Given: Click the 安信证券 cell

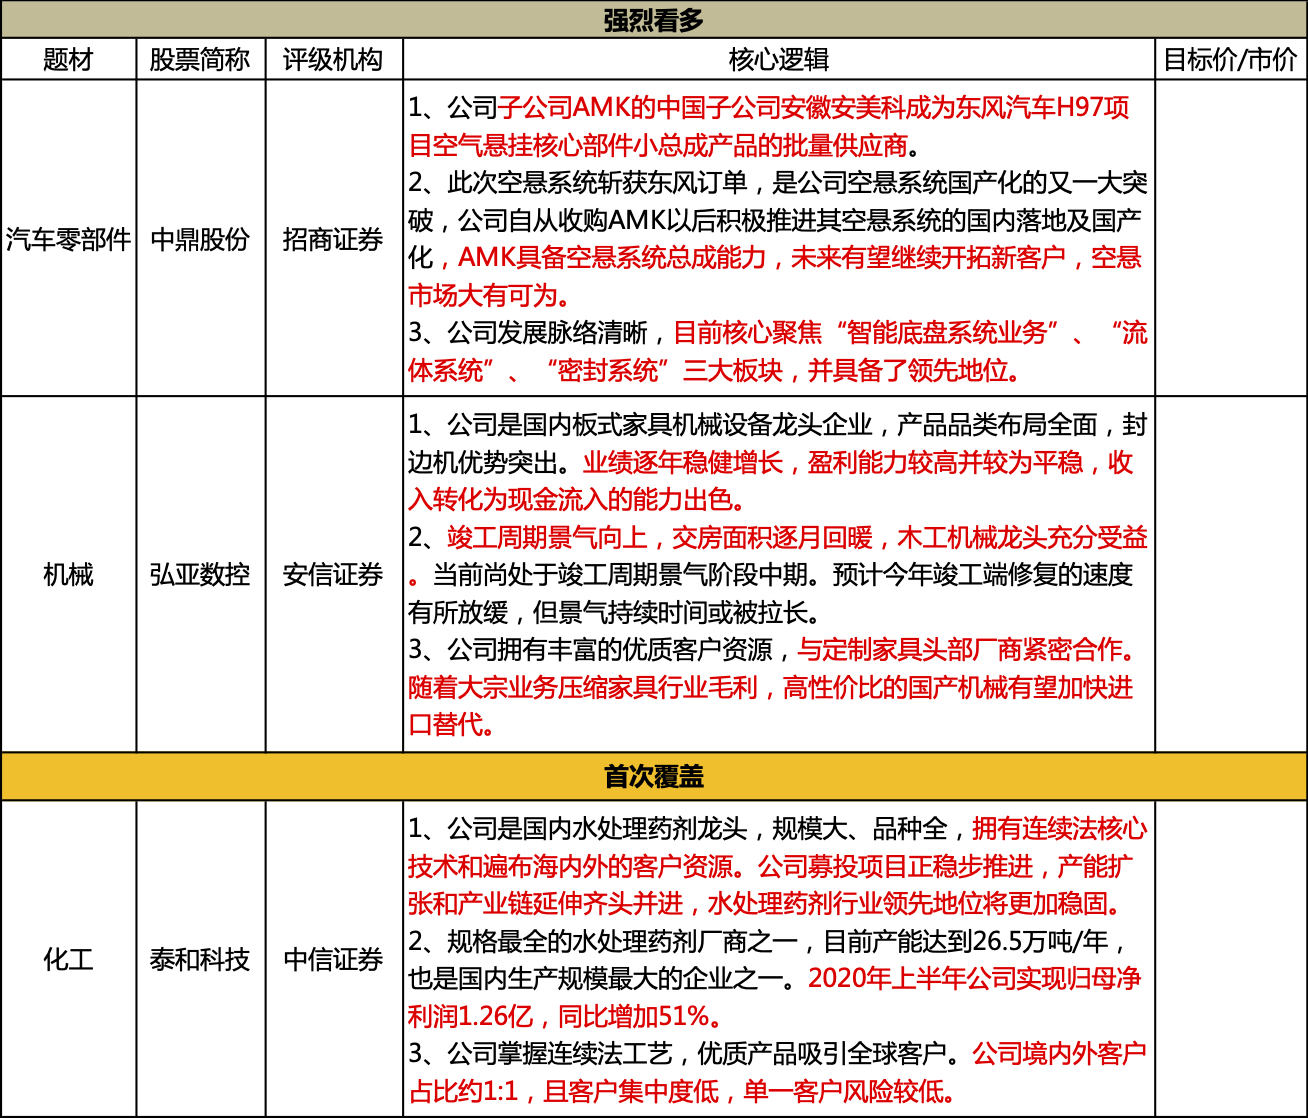Looking at the screenshot, I should point(334,574).
